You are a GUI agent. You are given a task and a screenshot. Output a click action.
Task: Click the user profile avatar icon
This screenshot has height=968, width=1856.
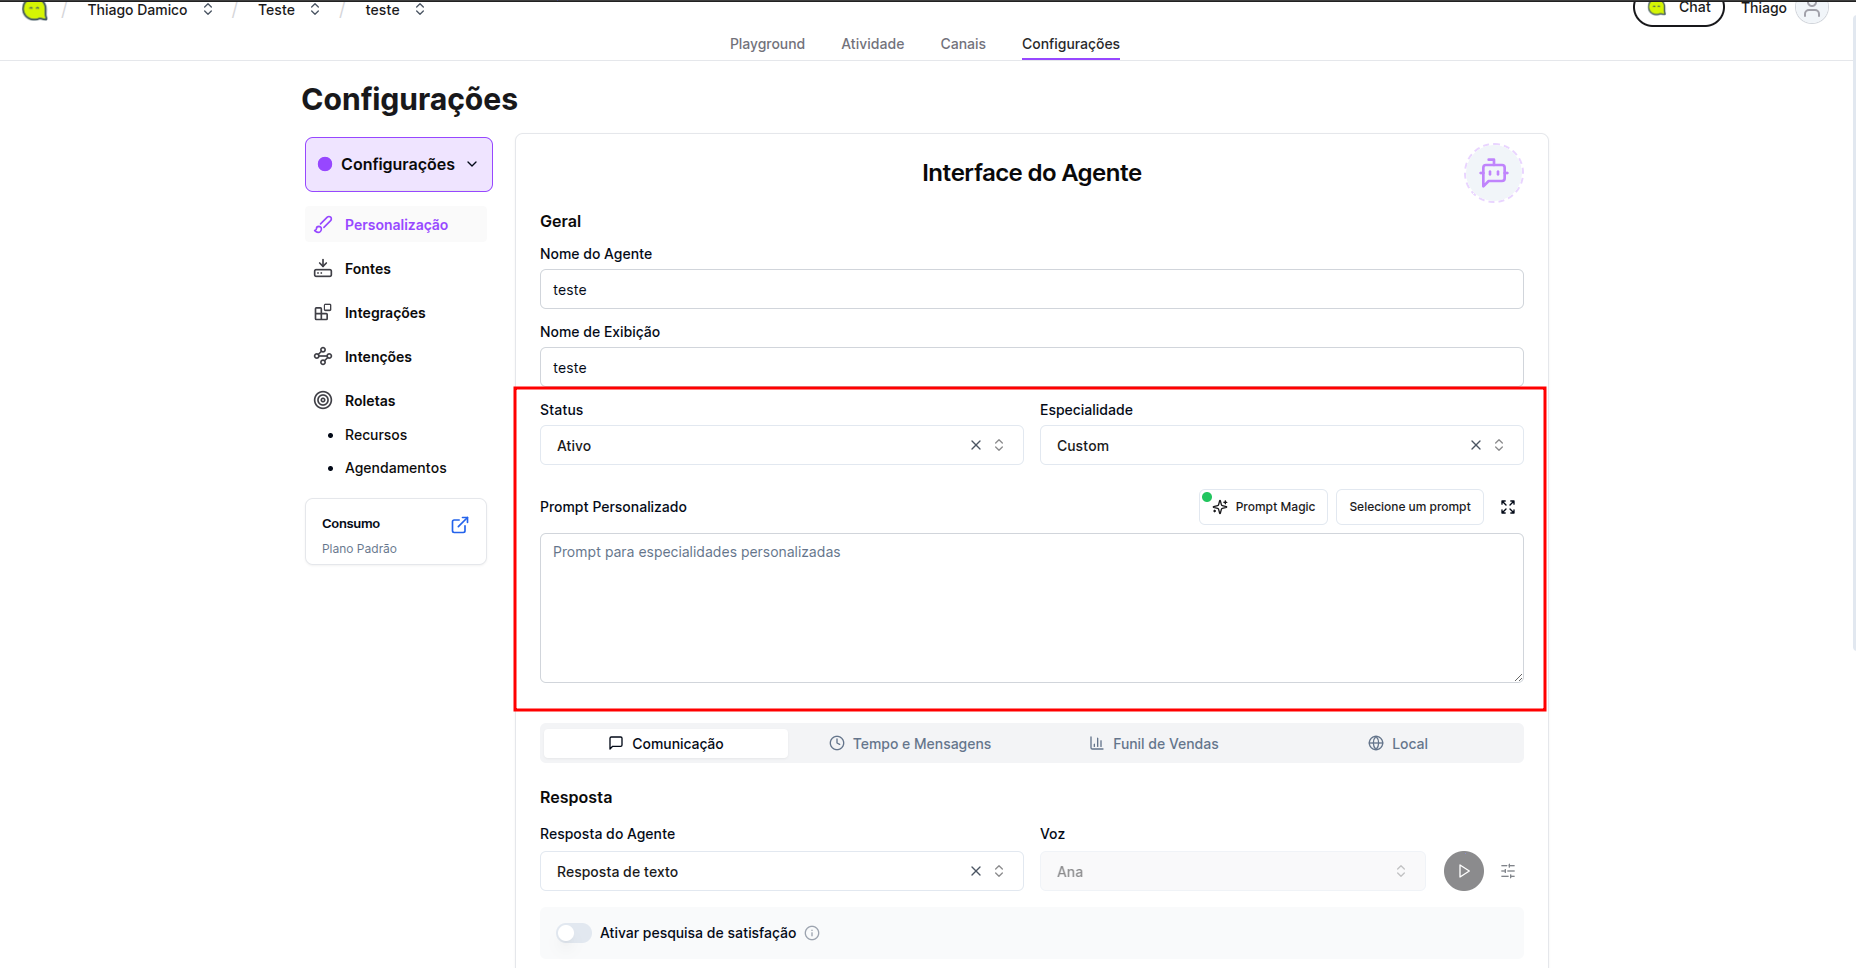1811,10
